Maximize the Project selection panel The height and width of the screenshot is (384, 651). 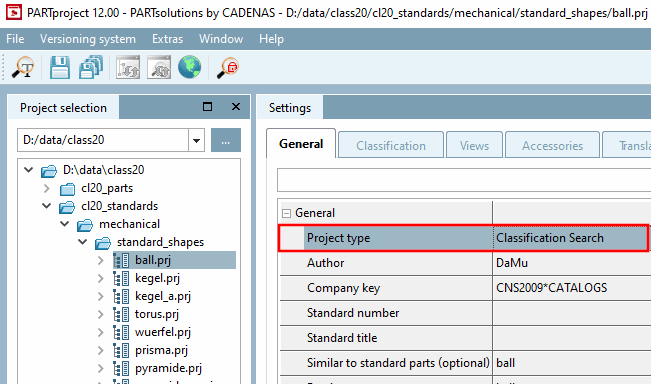click(208, 107)
